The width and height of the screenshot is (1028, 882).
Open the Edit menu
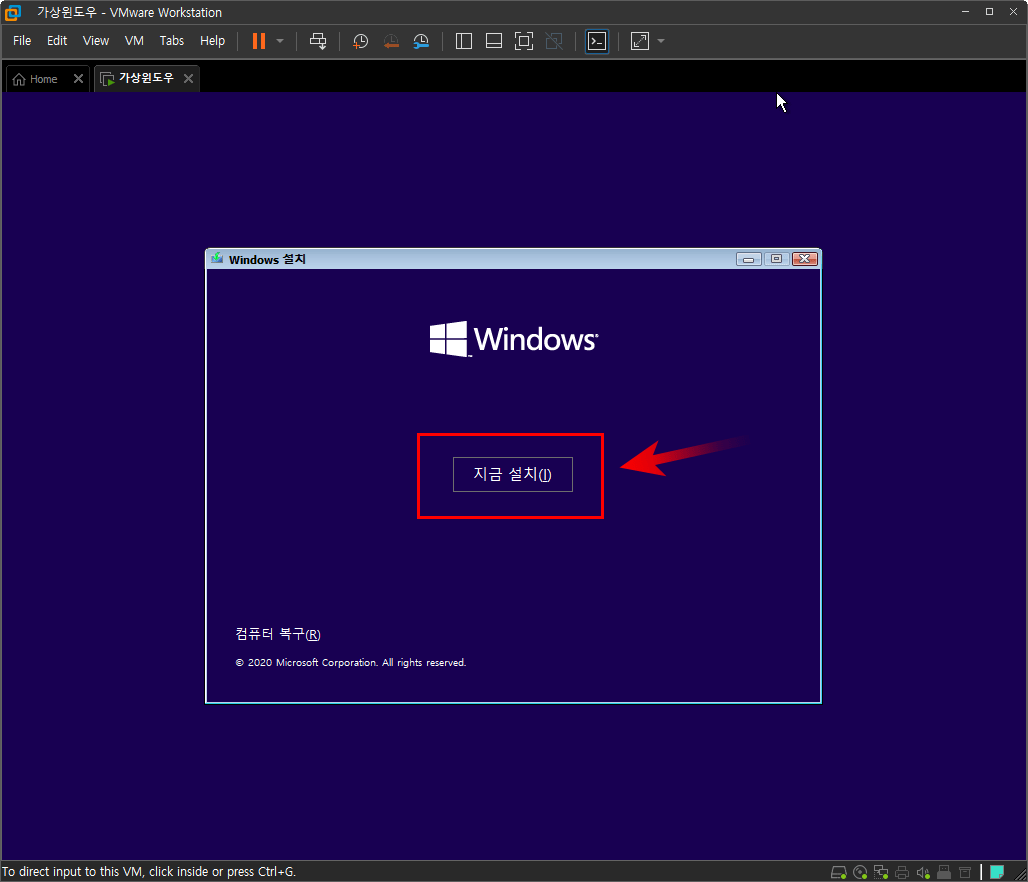57,41
